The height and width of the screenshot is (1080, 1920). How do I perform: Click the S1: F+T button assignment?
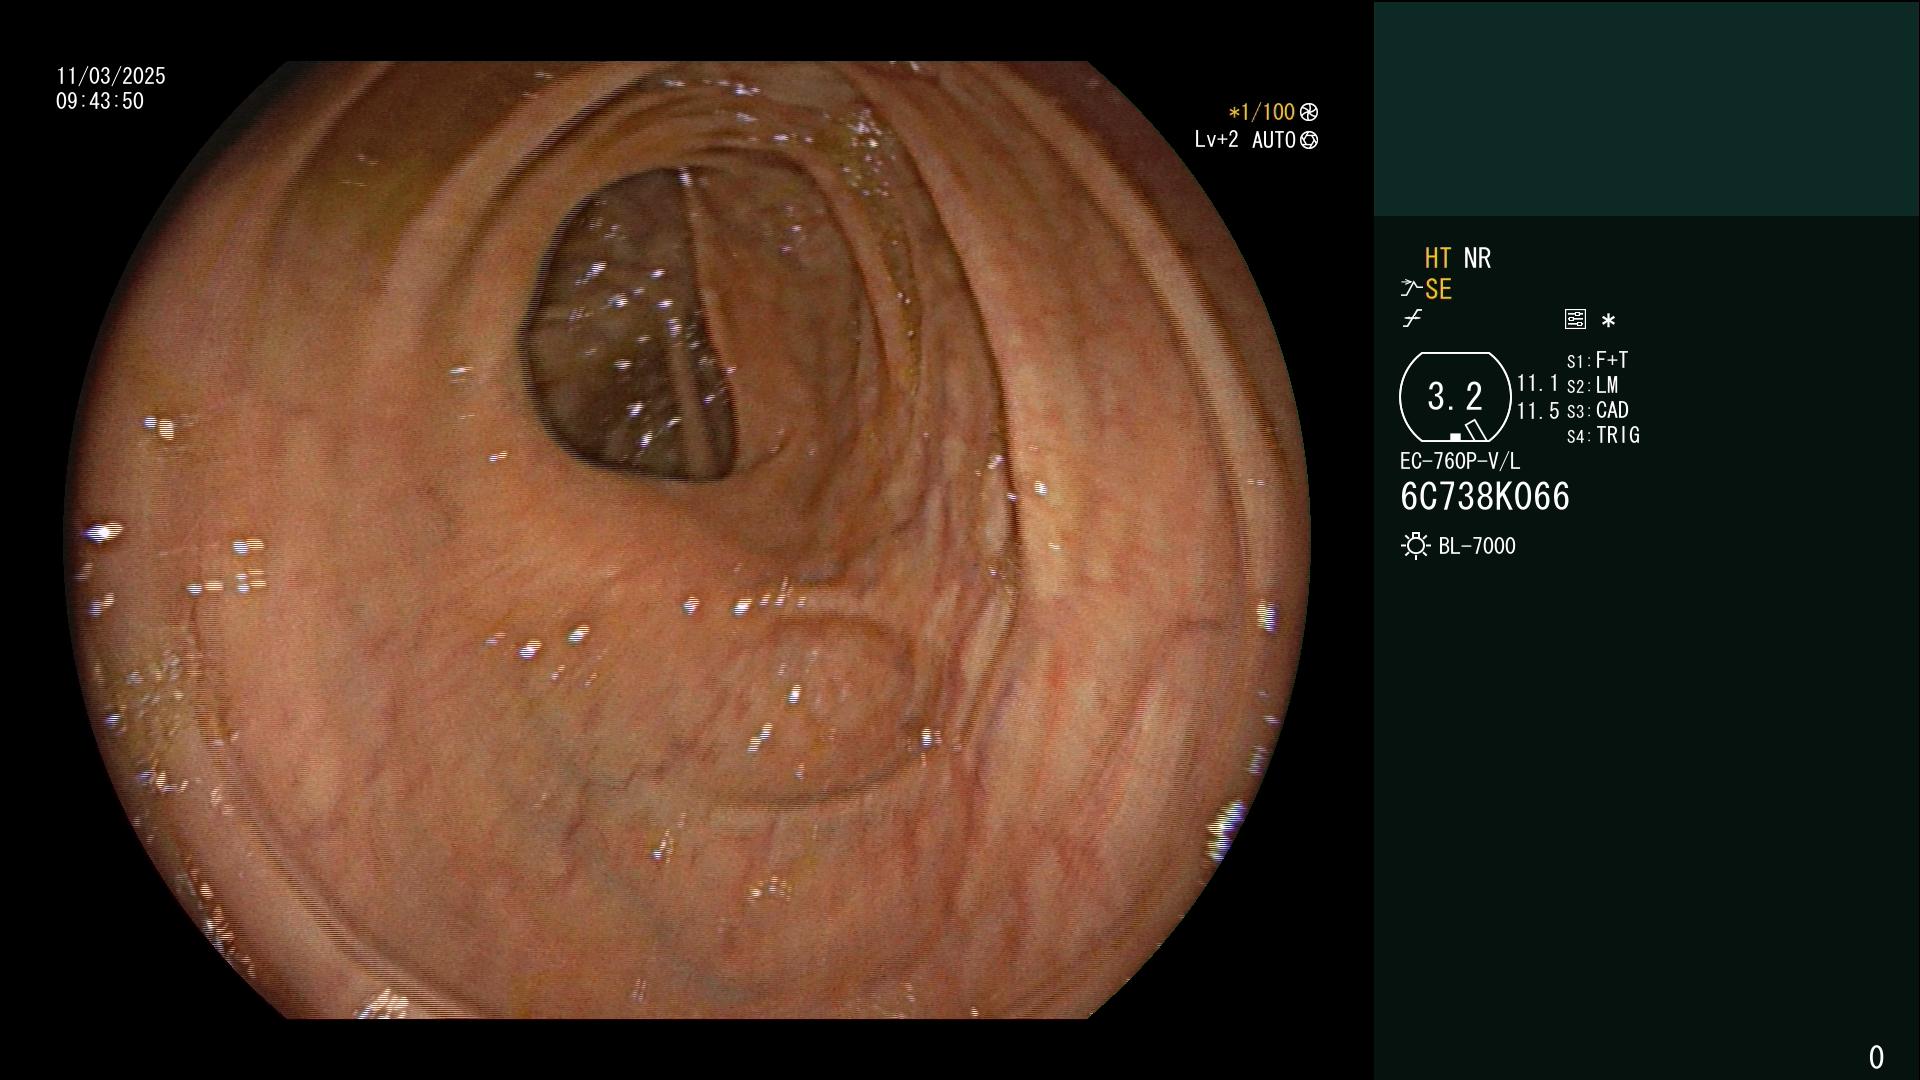(1597, 360)
